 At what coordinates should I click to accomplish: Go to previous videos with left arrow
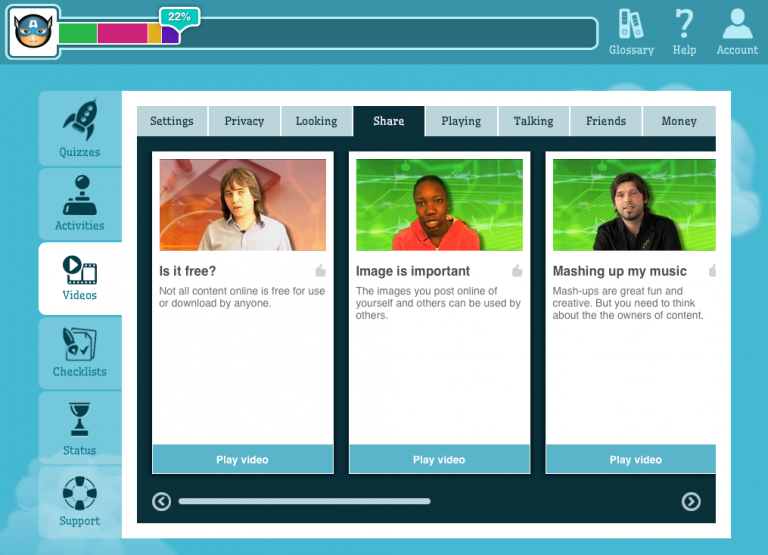(x=162, y=501)
